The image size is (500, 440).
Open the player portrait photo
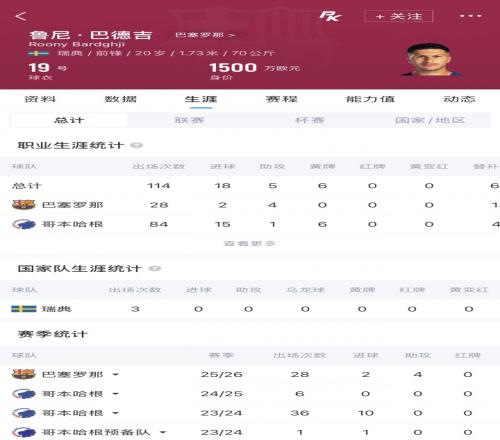(x=431, y=60)
